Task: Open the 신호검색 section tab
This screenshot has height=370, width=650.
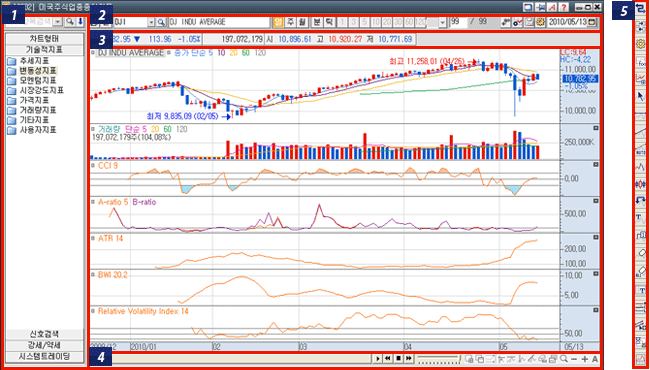Action: click(x=44, y=334)
